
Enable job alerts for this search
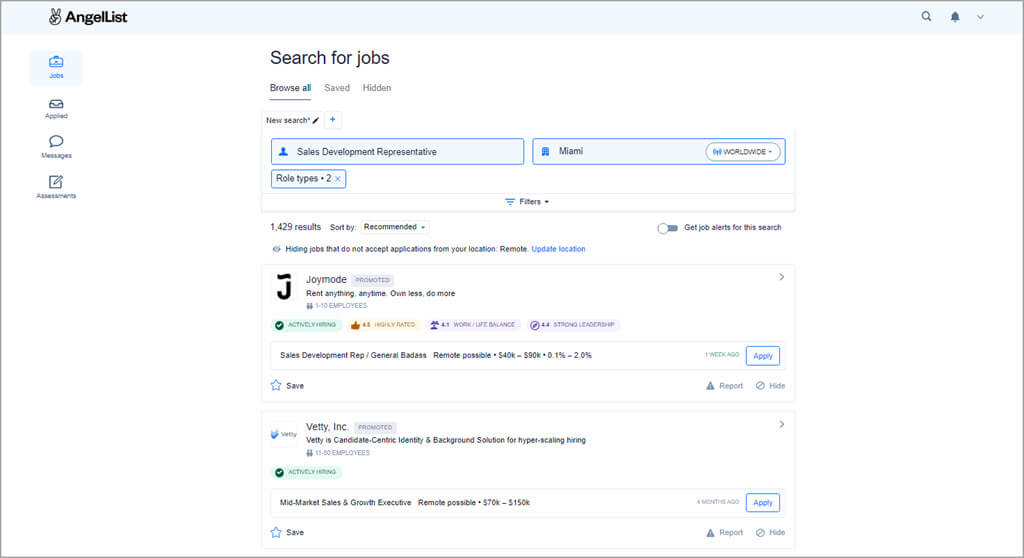tap(667, 228)
